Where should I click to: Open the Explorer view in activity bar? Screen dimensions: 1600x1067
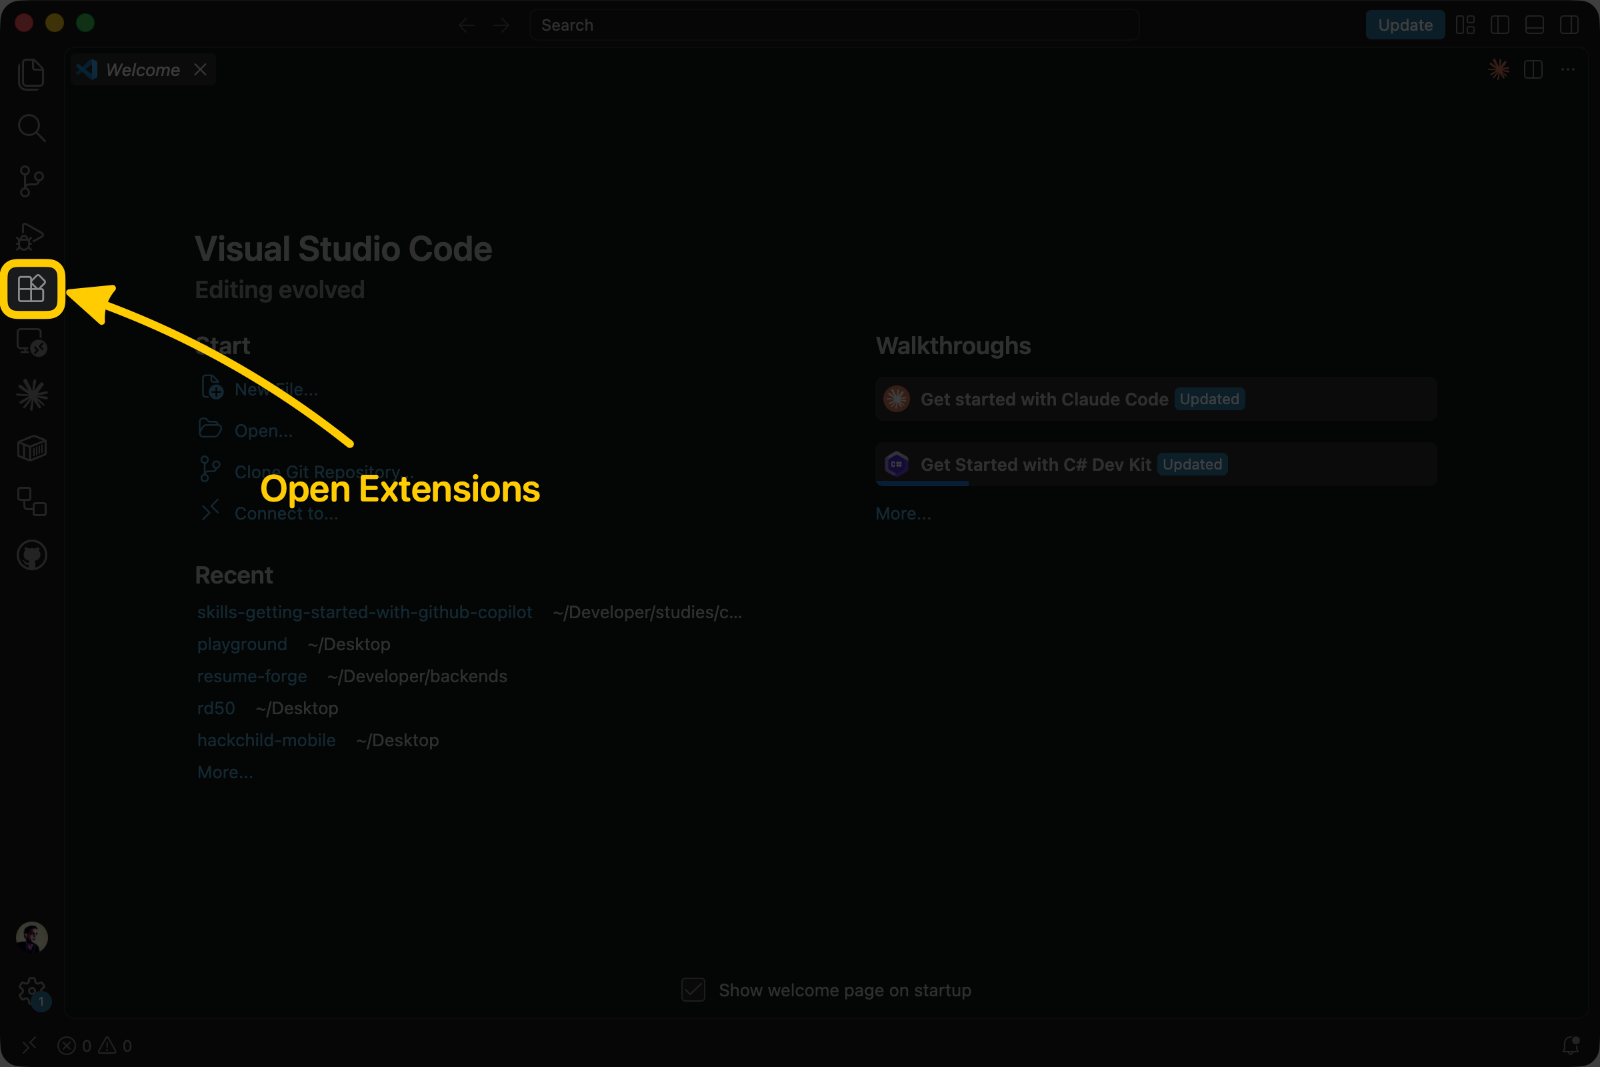point(32,74)
